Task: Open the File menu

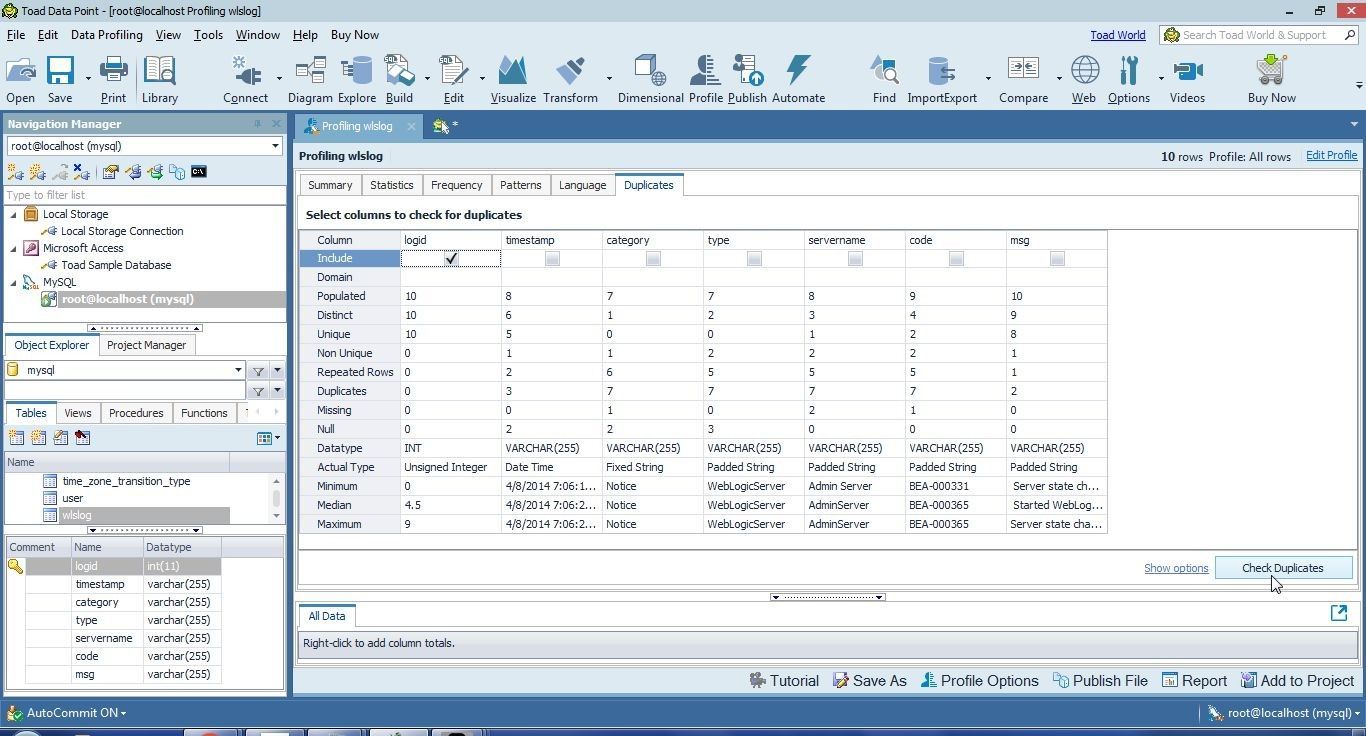Action: [x=16, y=35]
